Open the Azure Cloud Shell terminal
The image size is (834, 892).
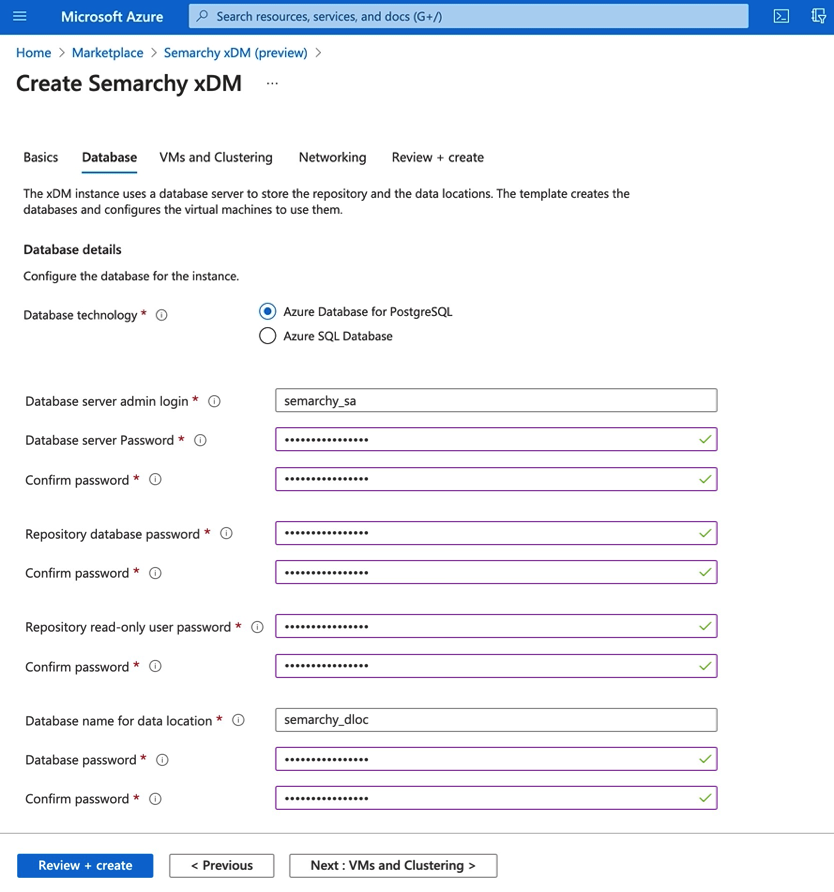[781, 16]
